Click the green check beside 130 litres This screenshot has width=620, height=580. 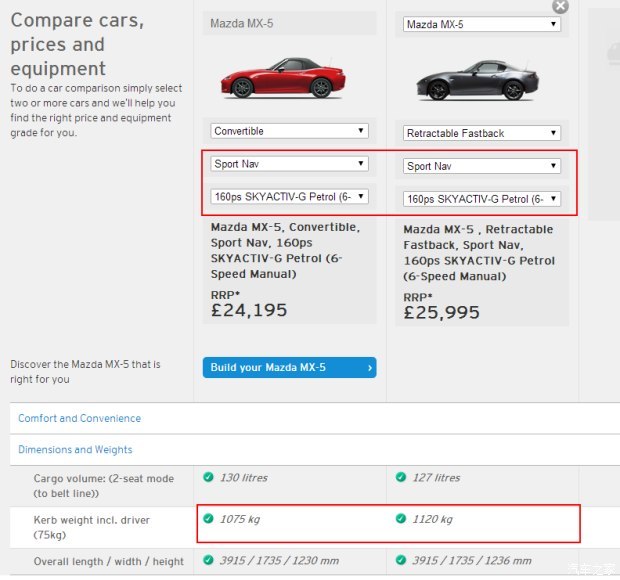[x=208, y=478]
